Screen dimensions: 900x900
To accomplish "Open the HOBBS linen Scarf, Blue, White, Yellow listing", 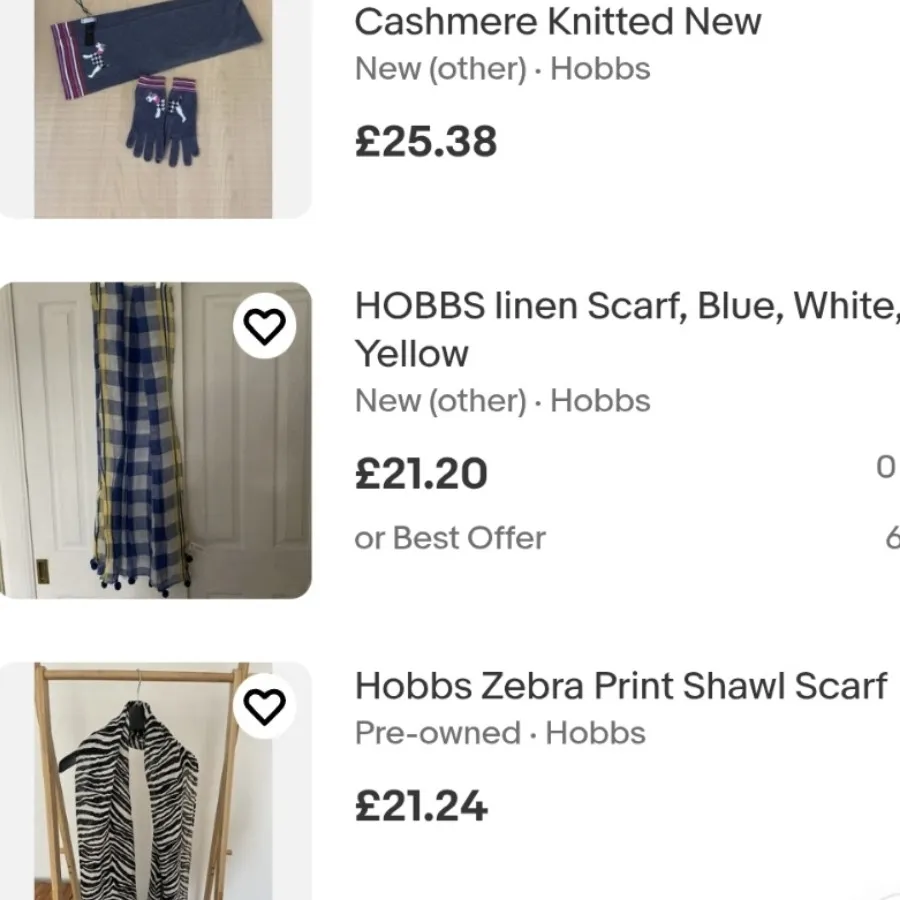I will pos(626,330).
